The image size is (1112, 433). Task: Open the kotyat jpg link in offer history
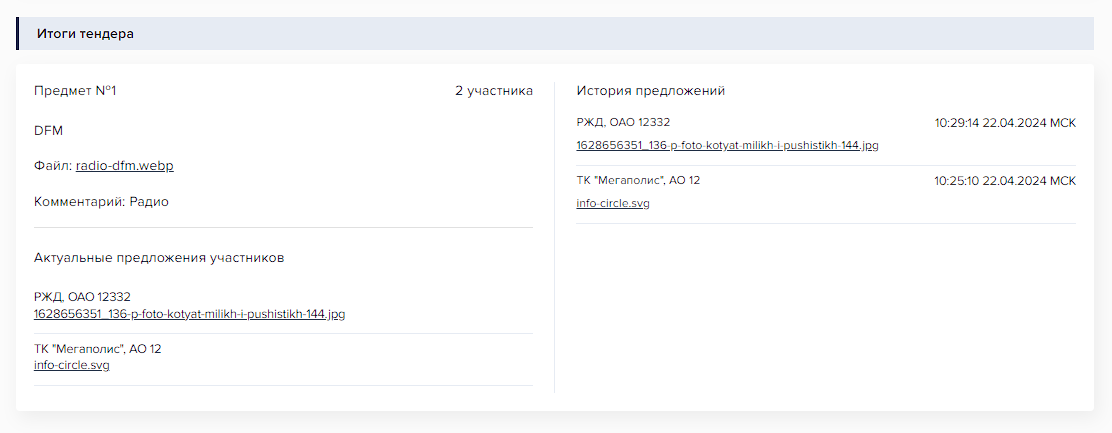727,145
